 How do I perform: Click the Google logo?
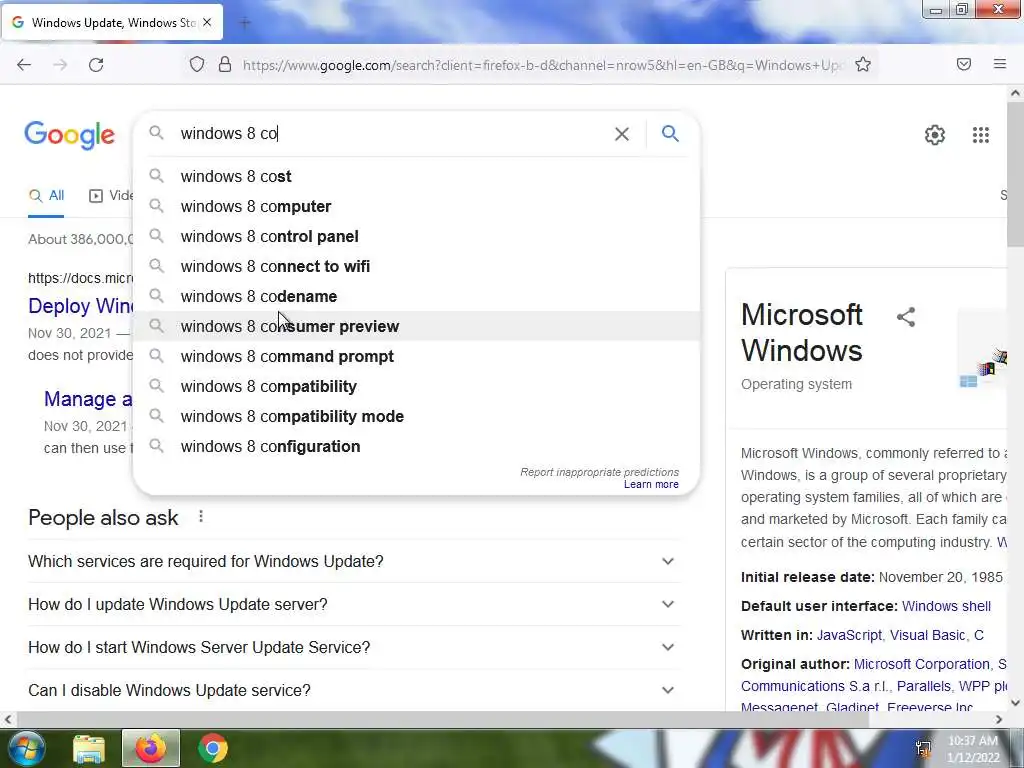pyautogui.click(x=70, y=135)
